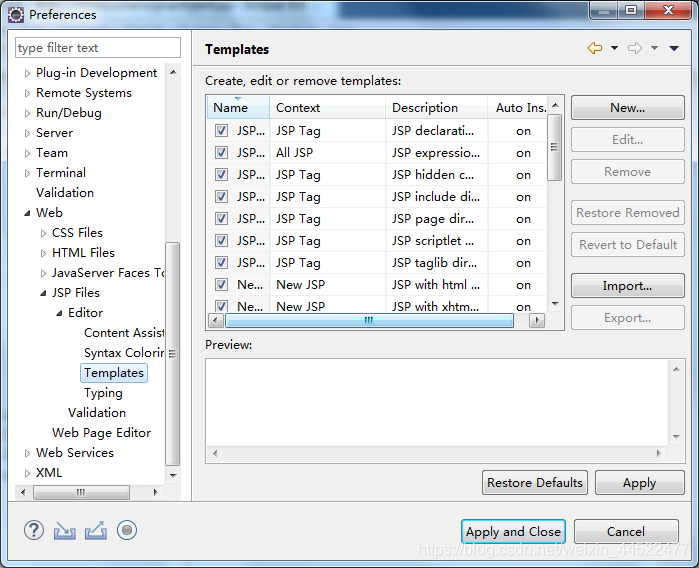The width and height of the screenshot is (699, 568).
Task: Toggle the JSP scriptlet template checkbox
Action: point(221,240)
